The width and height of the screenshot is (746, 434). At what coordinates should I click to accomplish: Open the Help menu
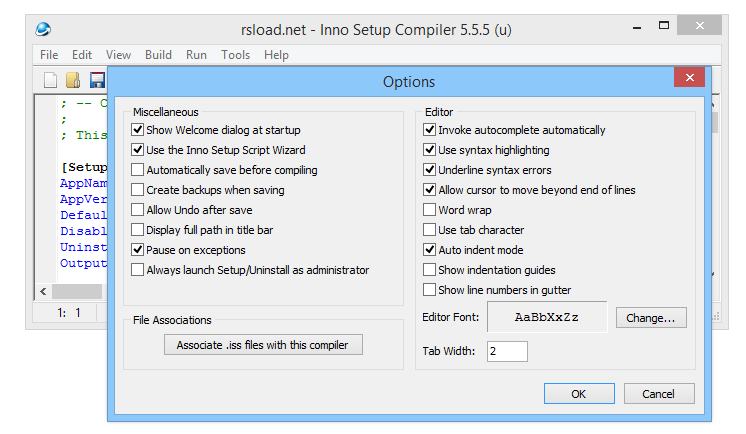pyautogui.click(x=276, y=55)
